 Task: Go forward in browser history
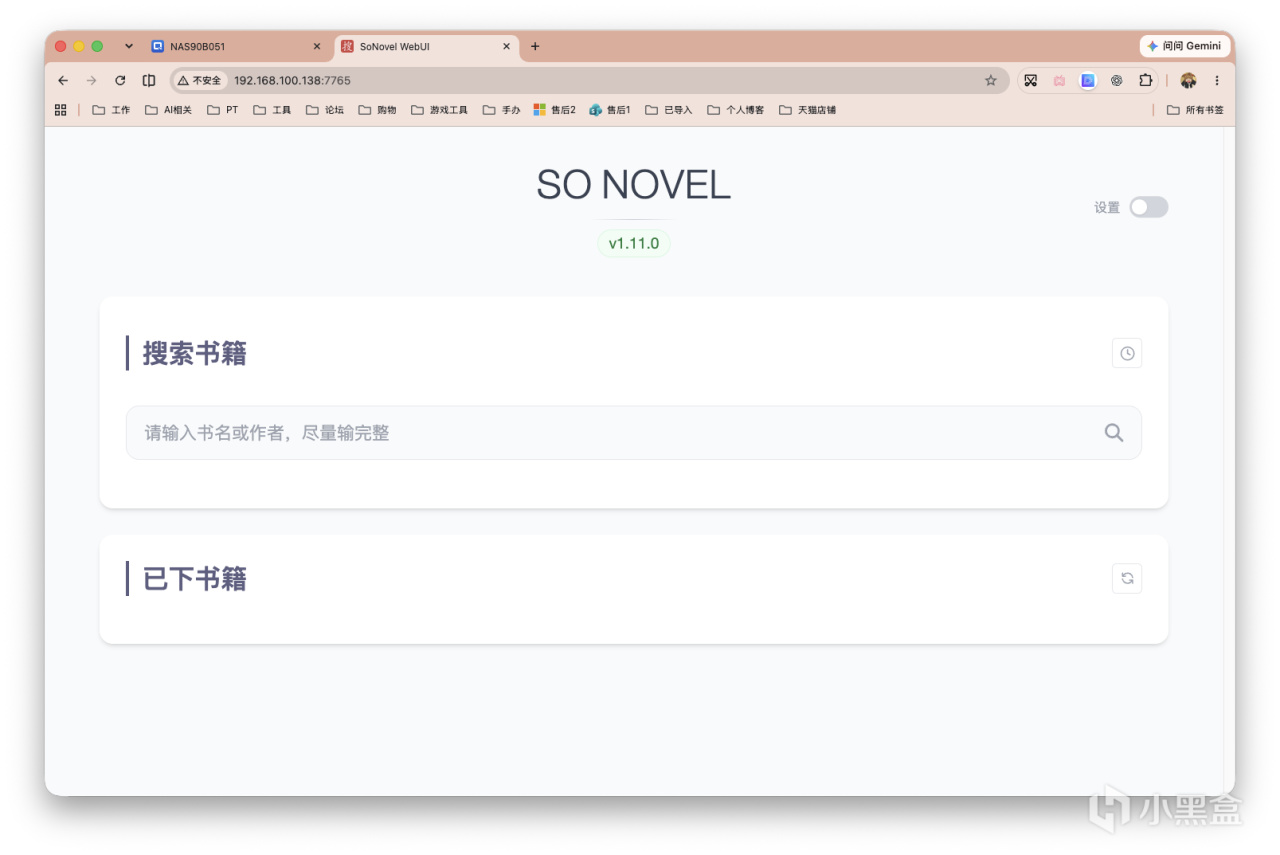pos(91,80)
